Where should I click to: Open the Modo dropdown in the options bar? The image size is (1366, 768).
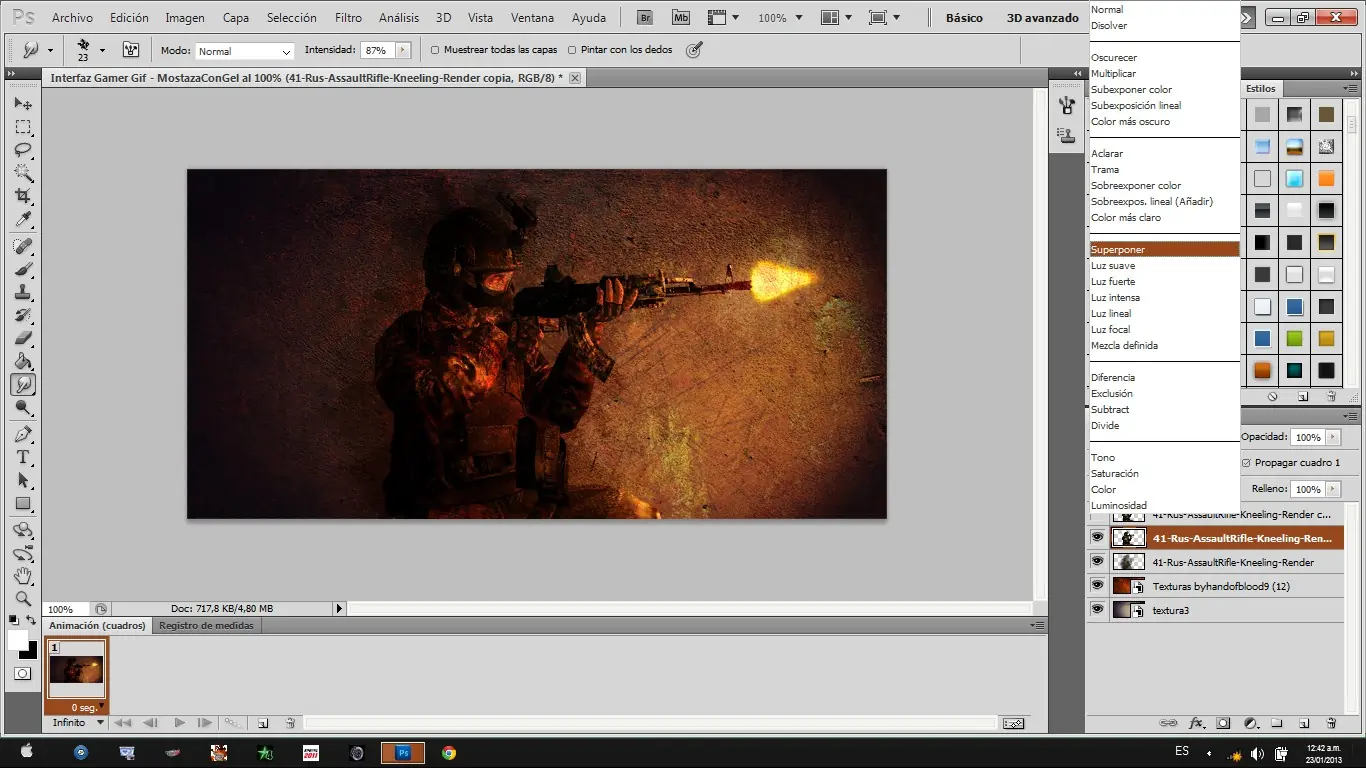[x=245, y=49]
